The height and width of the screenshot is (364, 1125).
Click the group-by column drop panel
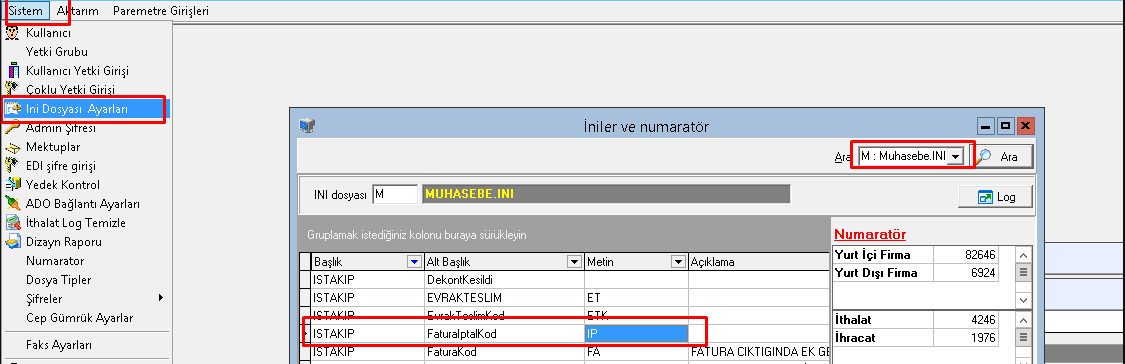563,235
